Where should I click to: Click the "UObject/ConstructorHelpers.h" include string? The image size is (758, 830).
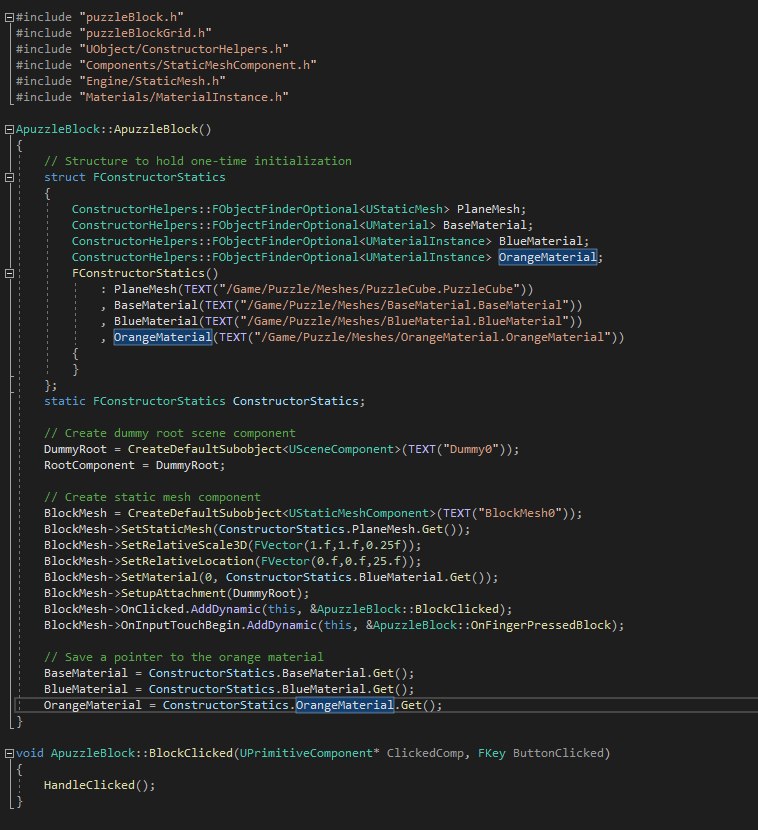tap(184, 49)
